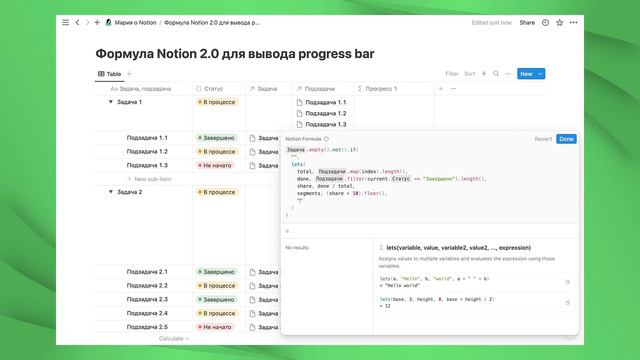Select the Подзадача 2.4 row title
The image size is (640, 360).
point(147,313)
